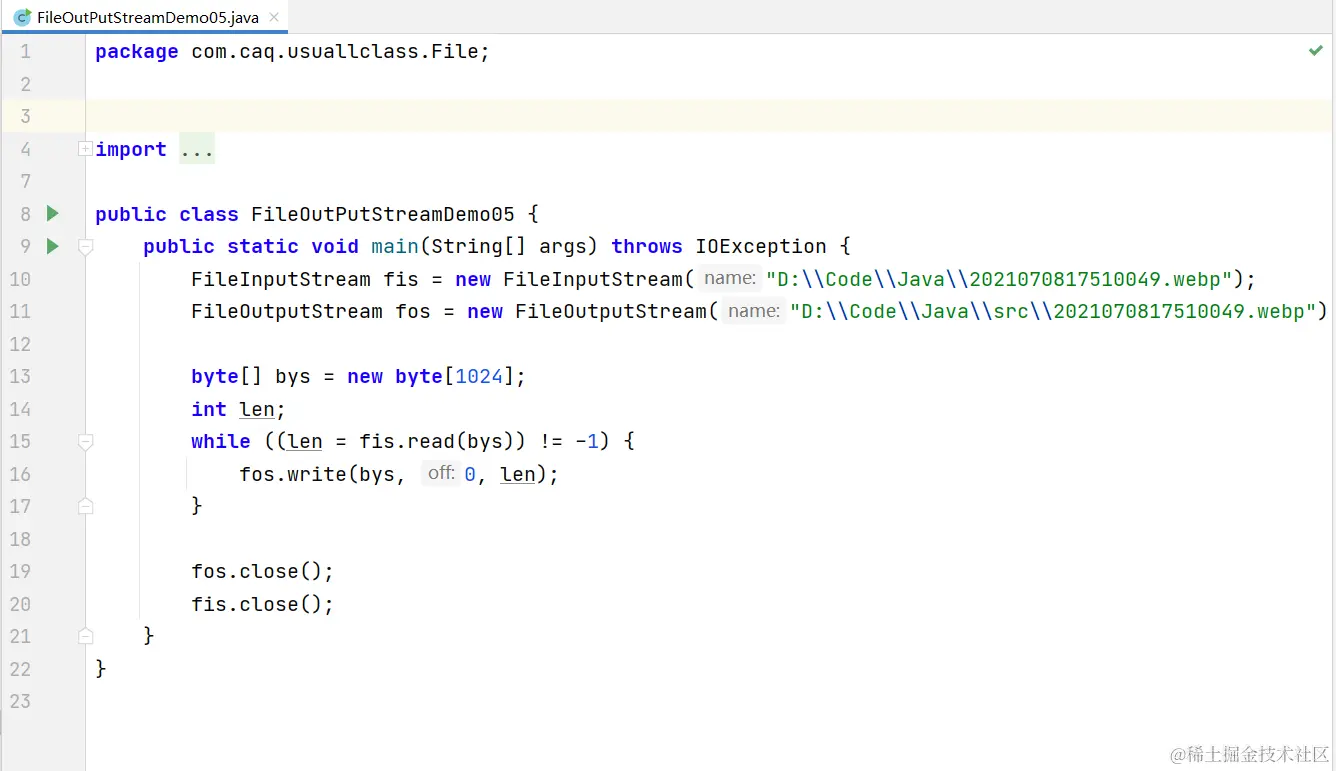The height and width of the screenshot is (771, 1336).
Task: Click while loop end fold marker line 17
Action: (x=86, y=506)
